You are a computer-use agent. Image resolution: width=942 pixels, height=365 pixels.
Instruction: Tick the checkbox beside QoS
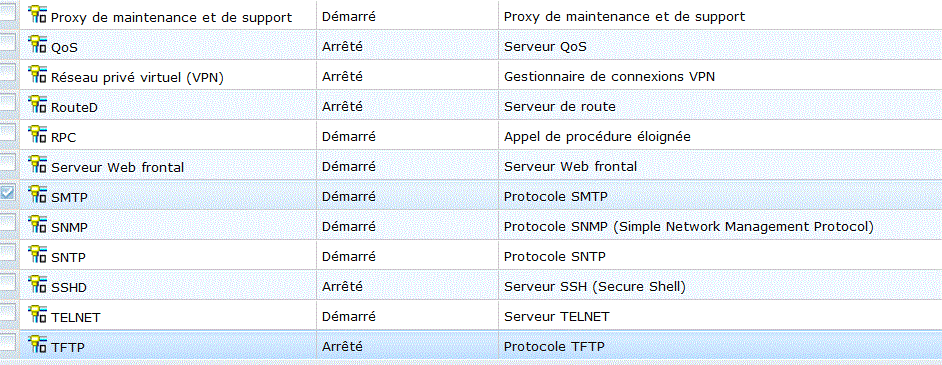click(7, 43)
